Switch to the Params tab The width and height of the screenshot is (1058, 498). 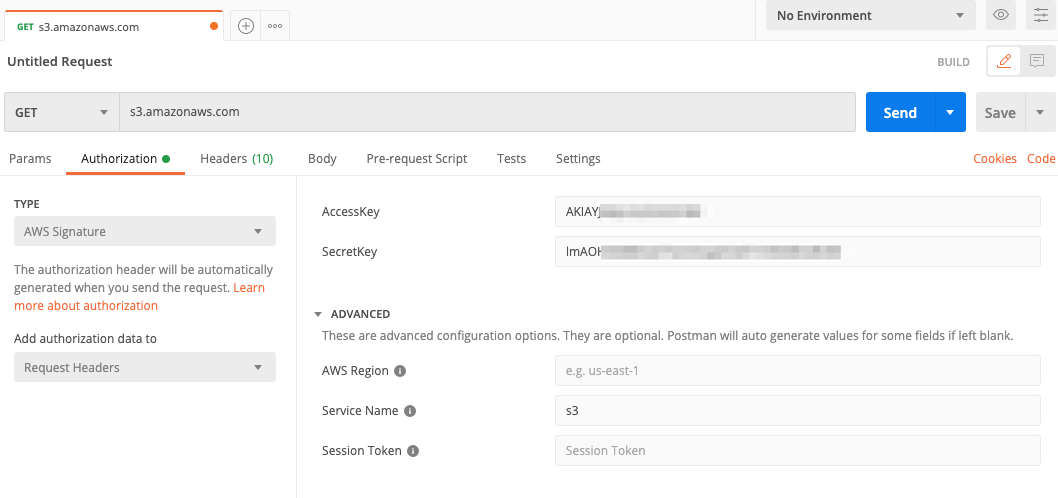coord(30,159)
